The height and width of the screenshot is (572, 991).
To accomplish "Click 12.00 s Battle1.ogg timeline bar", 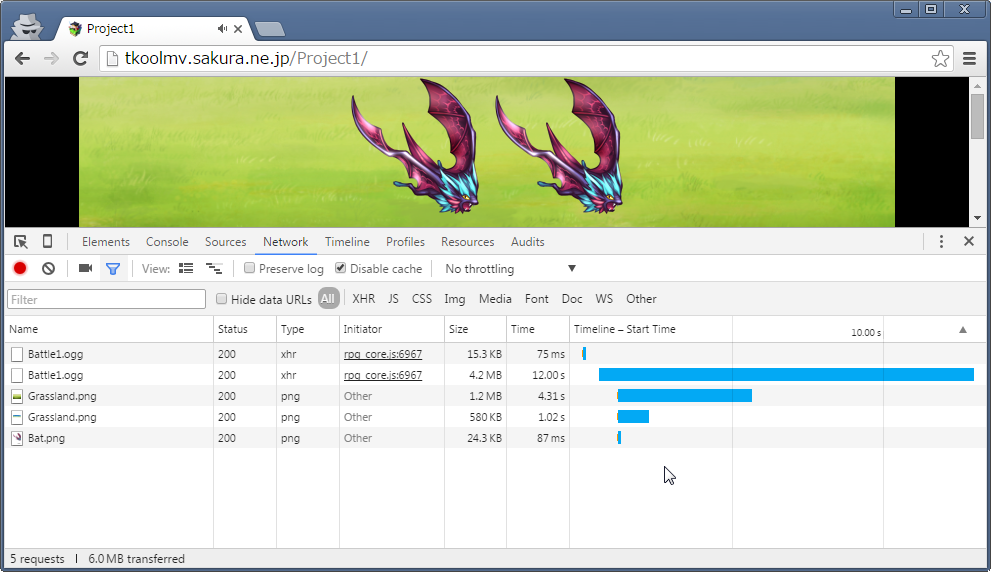I will [786, 375].
